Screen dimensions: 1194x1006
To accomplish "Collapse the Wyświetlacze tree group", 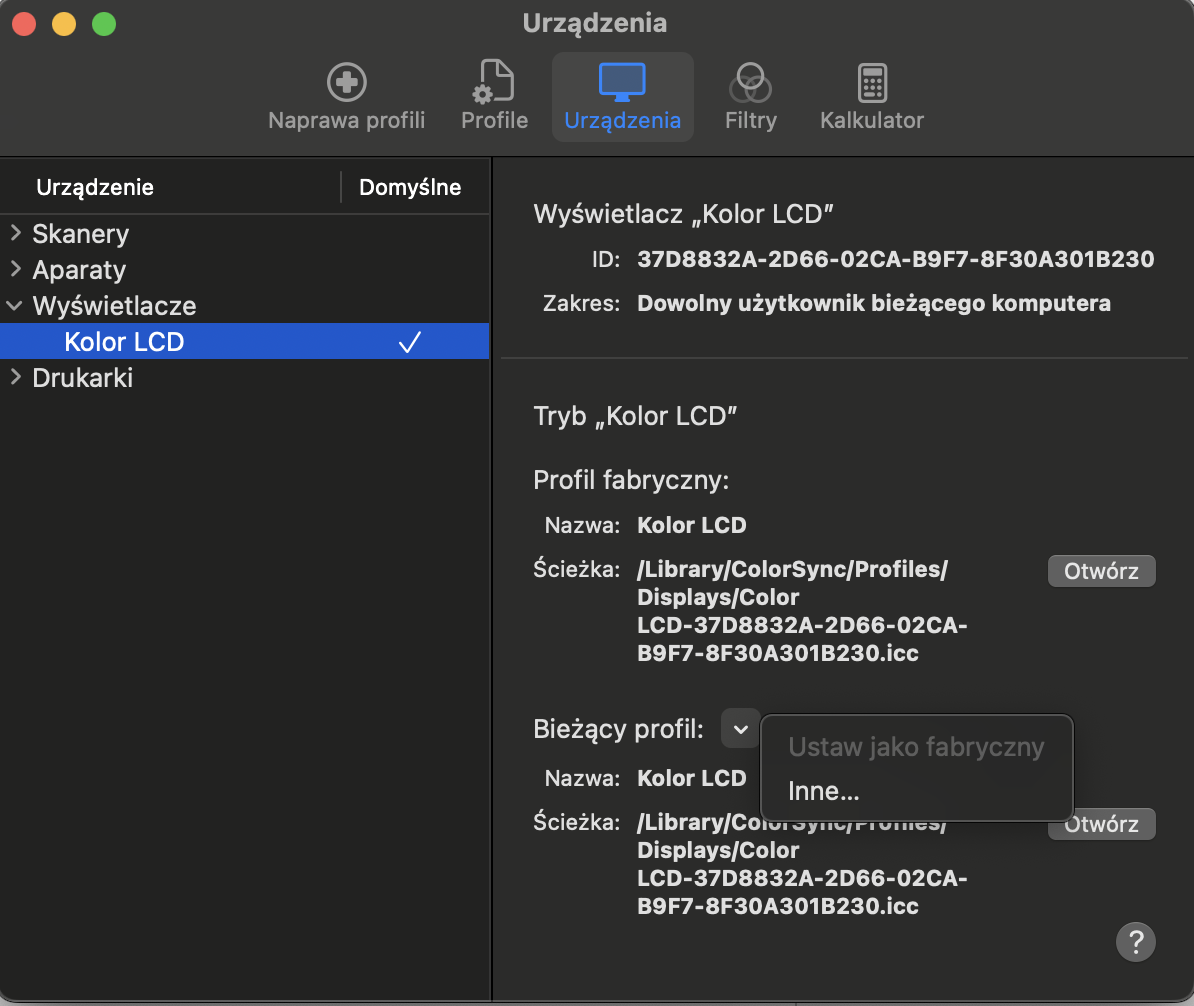I will coord(16,306).
